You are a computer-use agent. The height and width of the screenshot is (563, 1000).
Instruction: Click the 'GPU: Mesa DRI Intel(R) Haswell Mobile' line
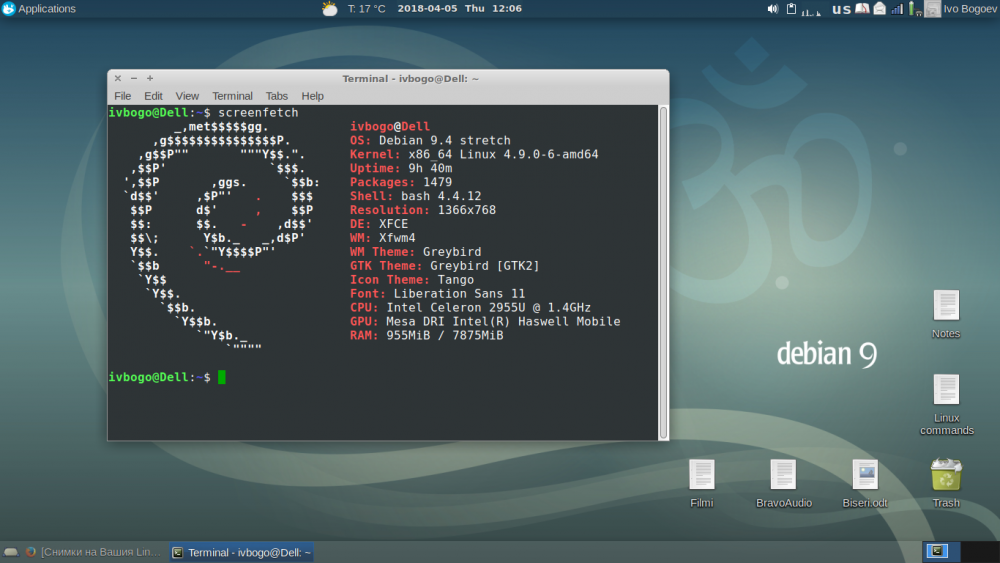tap(485, 321)
